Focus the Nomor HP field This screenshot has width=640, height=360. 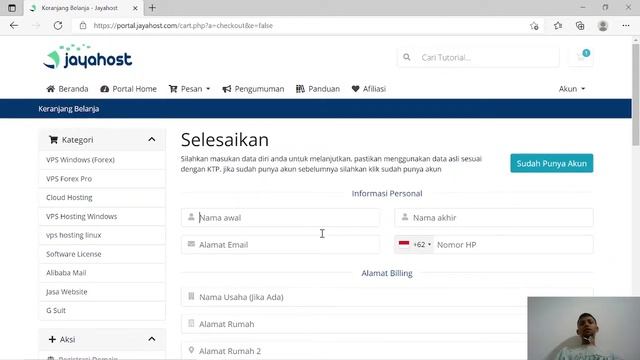[513, 244]
